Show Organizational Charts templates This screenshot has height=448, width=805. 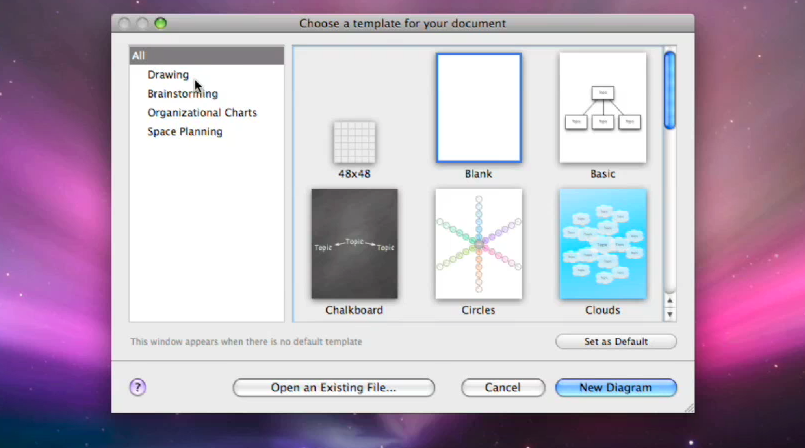tap(202, 113)
